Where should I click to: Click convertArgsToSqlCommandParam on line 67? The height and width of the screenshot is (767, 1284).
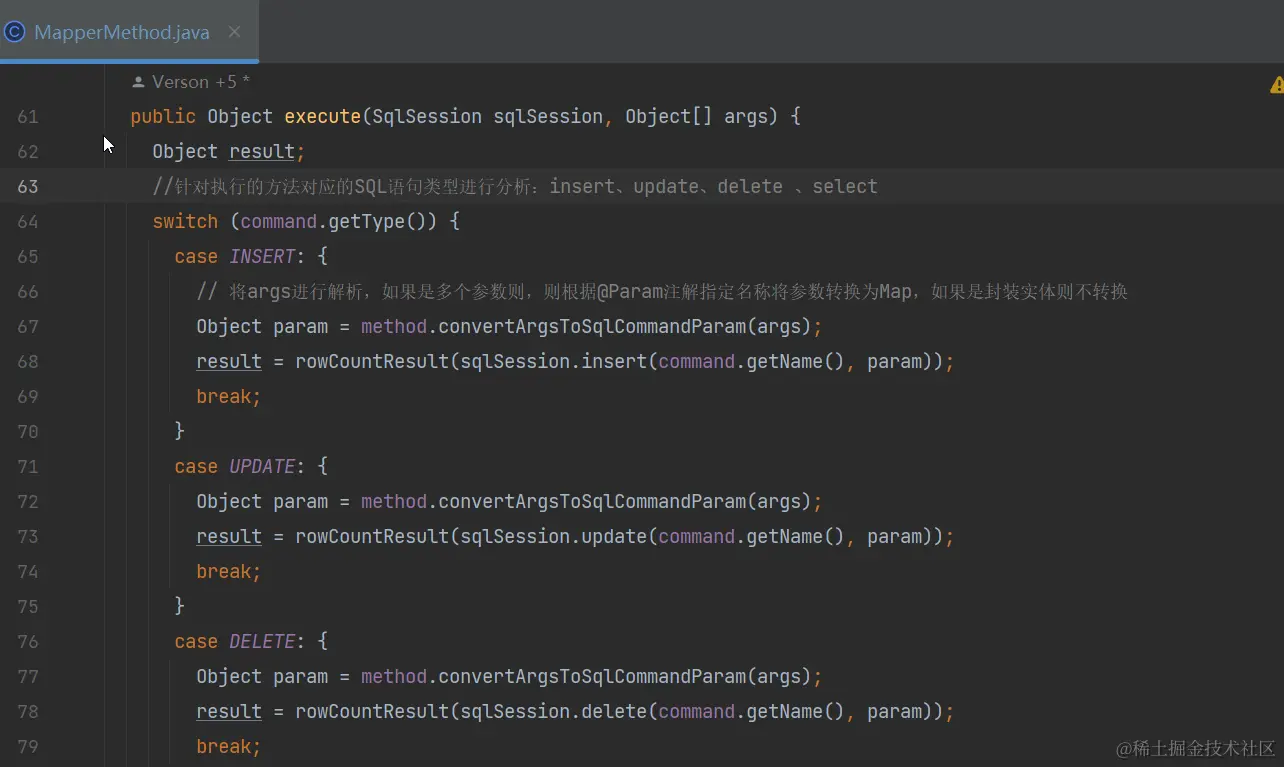coord(592,327)
